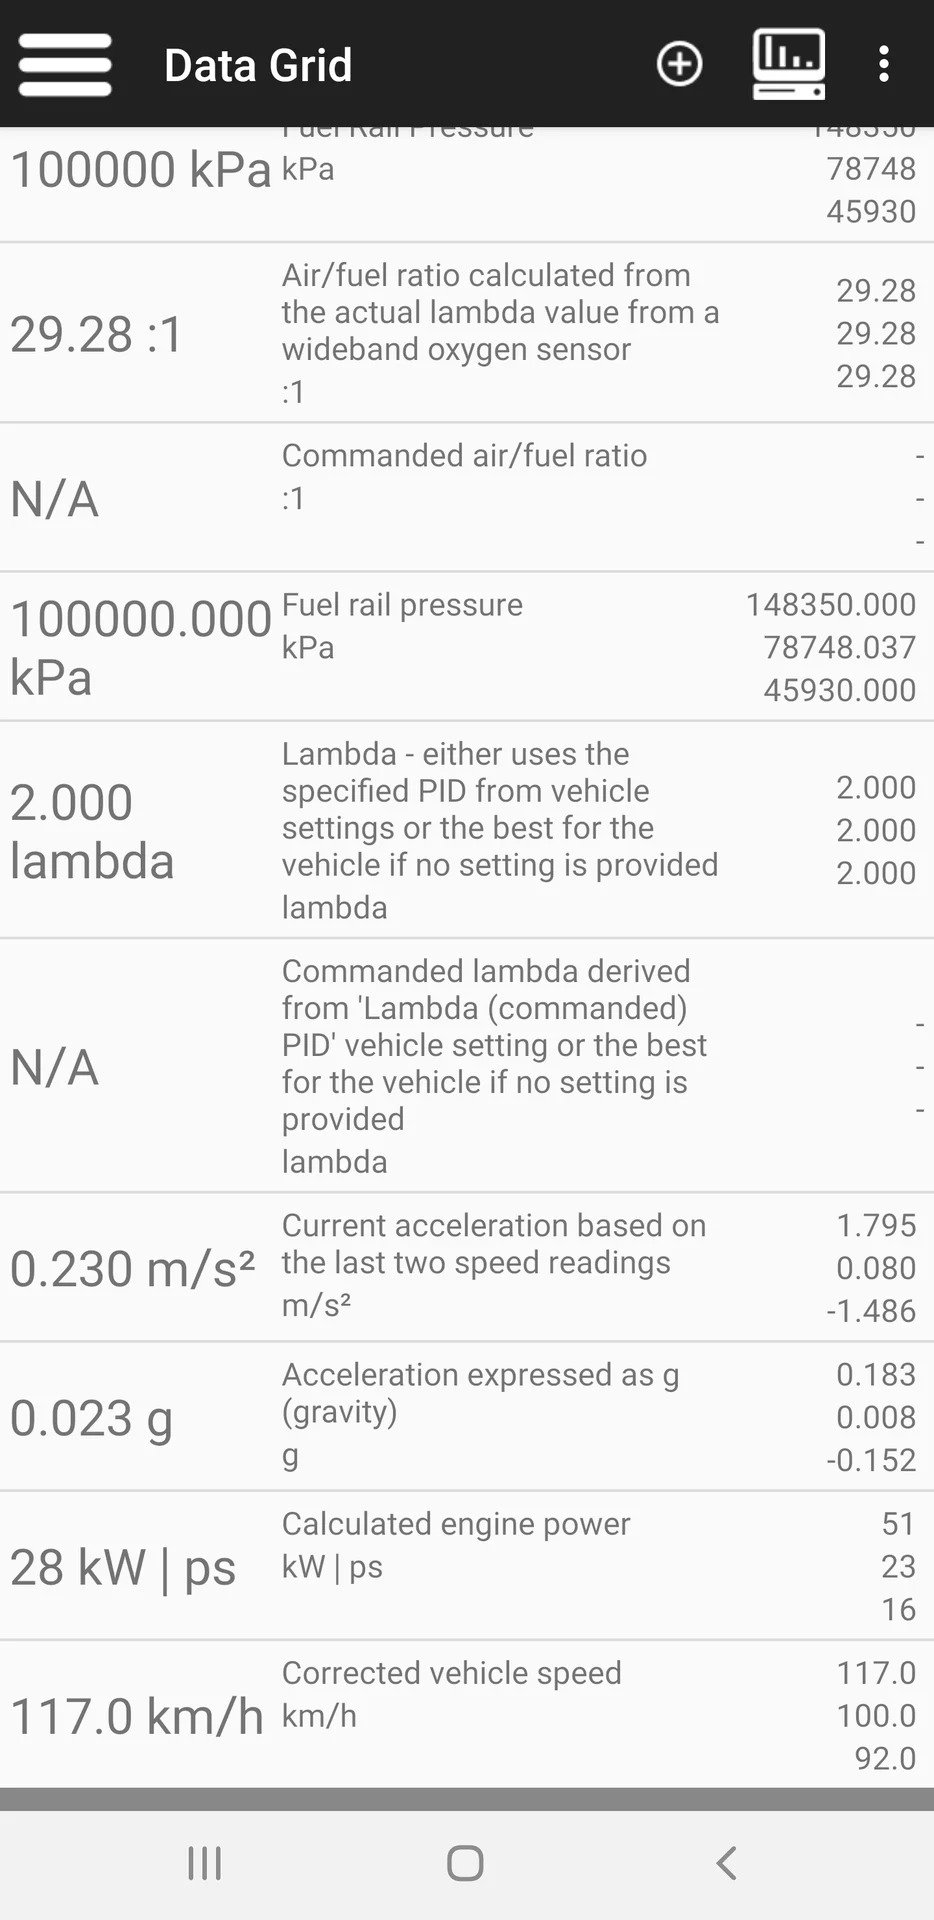Screen dimensions: 934x1920
Task: Open the hamburger navigation menu
Action: point(65,64)
